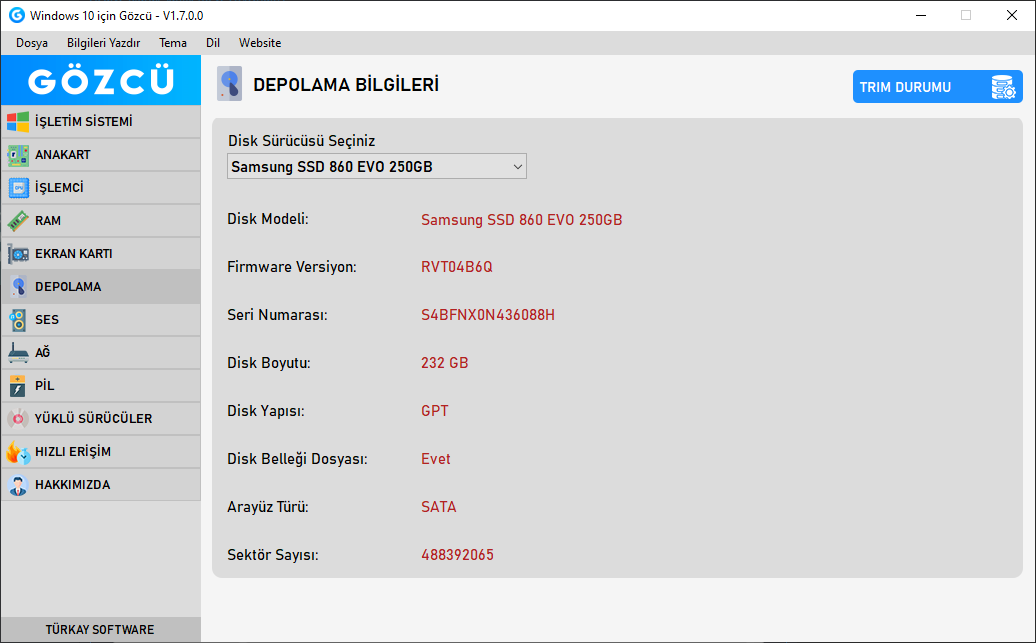Click serial number S4BFNX0N436088H
This screenshot has height=643, width=1036.
[x=488, y=315]
